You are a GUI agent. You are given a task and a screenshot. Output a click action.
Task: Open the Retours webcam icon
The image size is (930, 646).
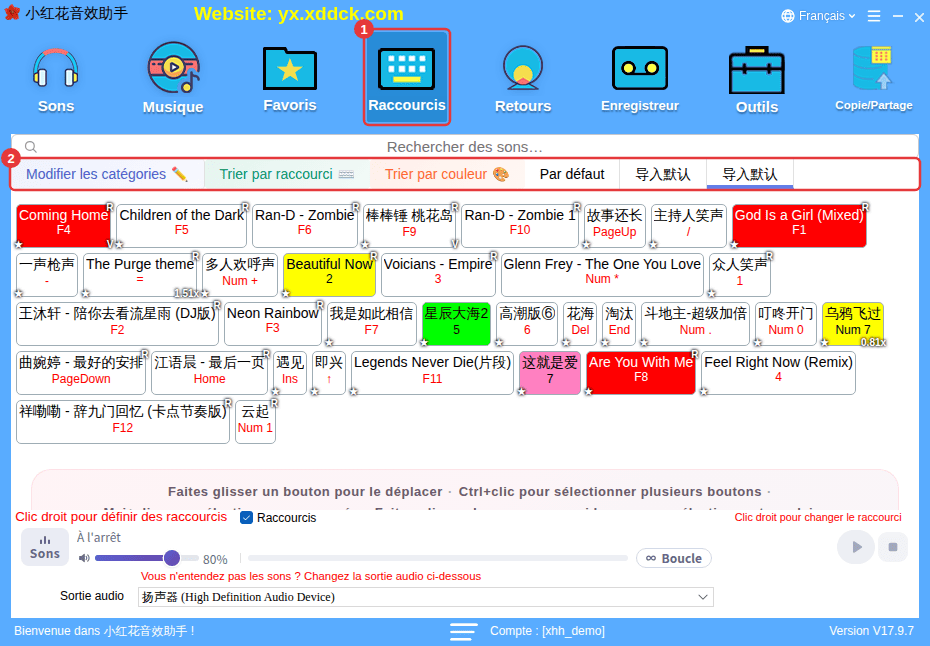[523, 79]
